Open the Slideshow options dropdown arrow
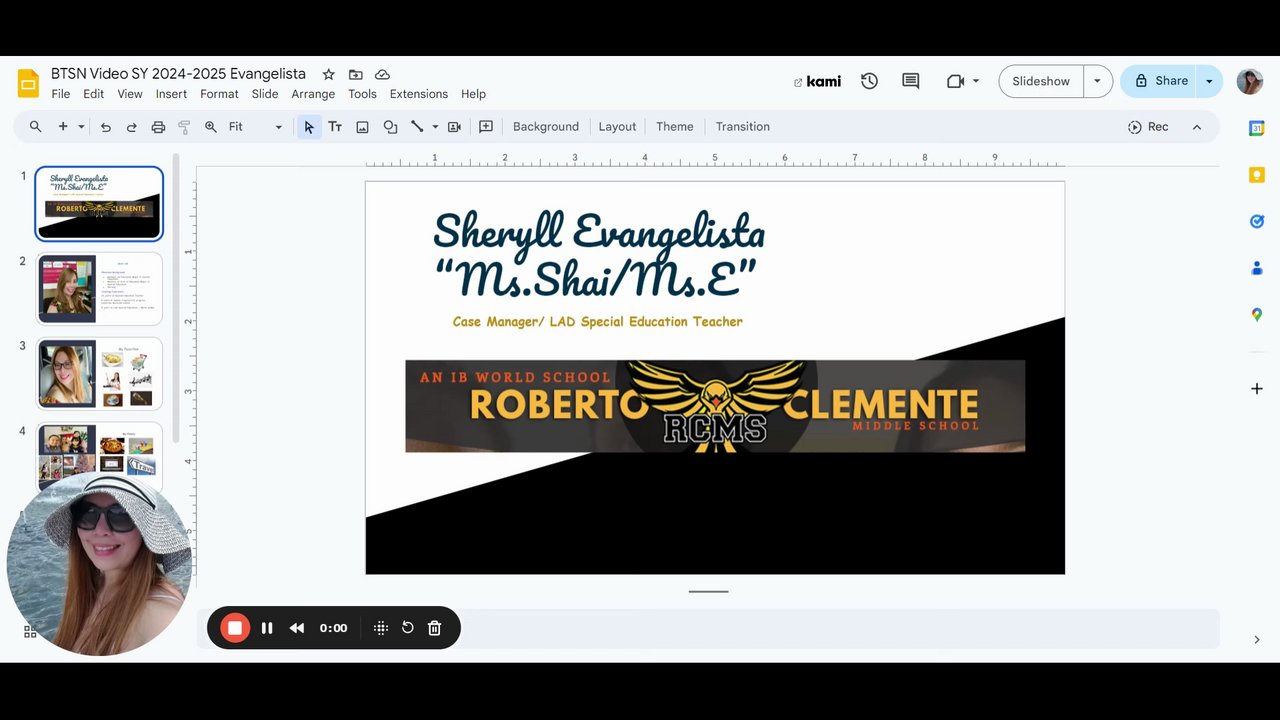The width and height of the screenshot is (1280, 720). (x=1097, y=81)
